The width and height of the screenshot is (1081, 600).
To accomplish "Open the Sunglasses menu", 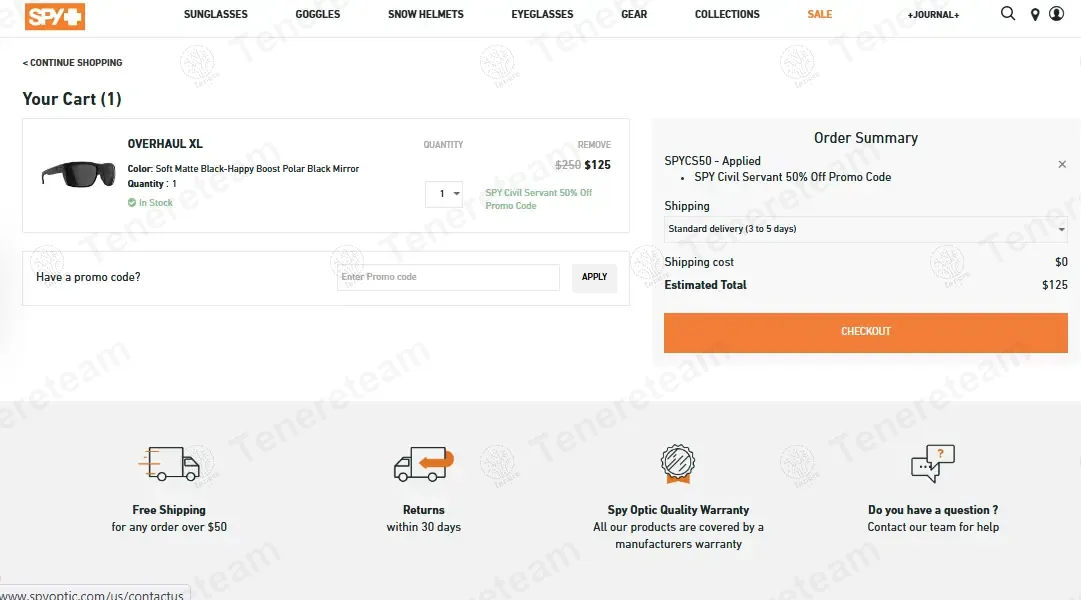I will point(216,14).
